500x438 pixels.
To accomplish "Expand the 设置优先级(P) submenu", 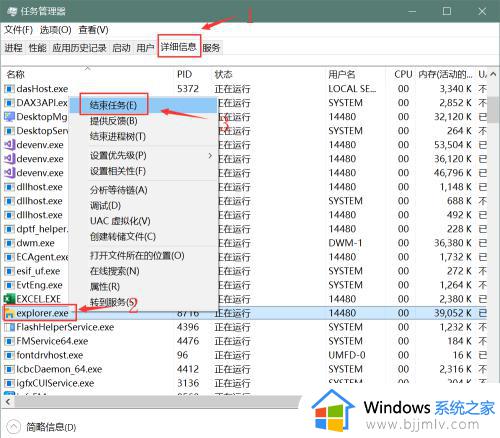I will pos(143,155).
